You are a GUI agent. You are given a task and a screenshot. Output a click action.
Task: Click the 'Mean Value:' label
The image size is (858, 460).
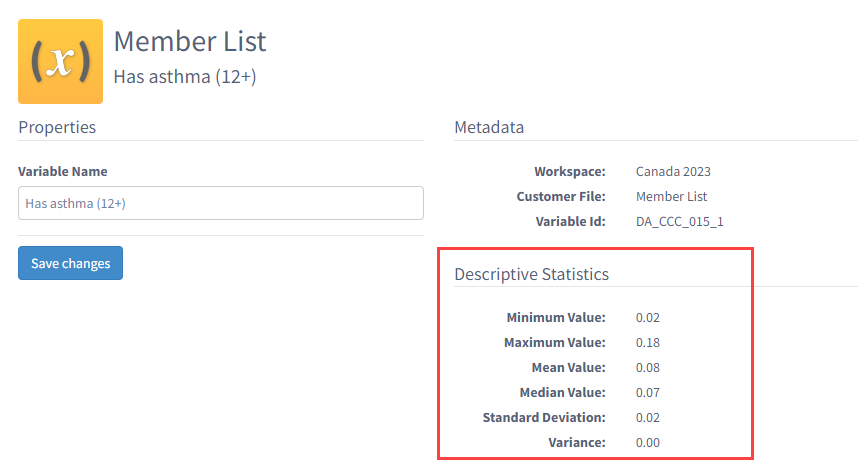(569, 368)
